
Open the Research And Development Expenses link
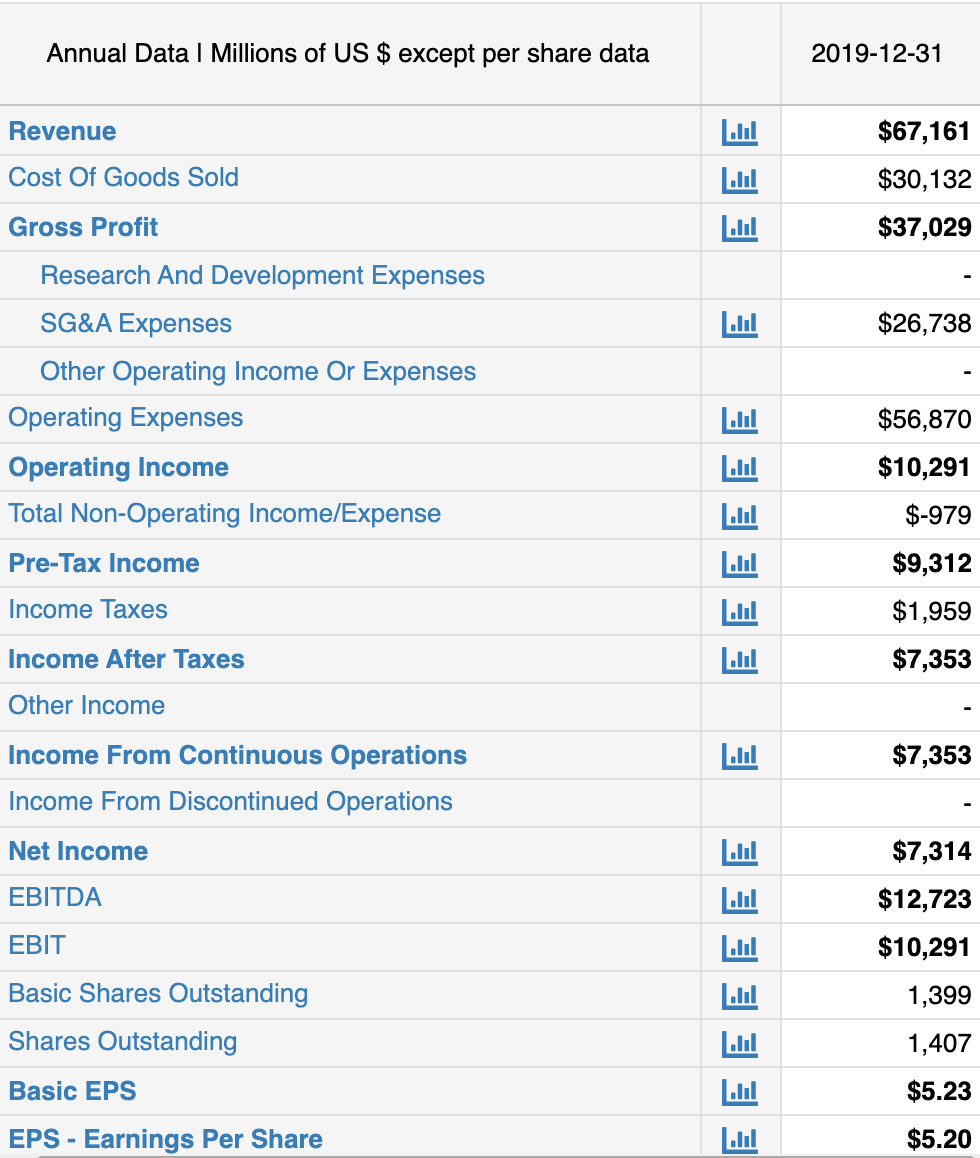click(262, 275)
